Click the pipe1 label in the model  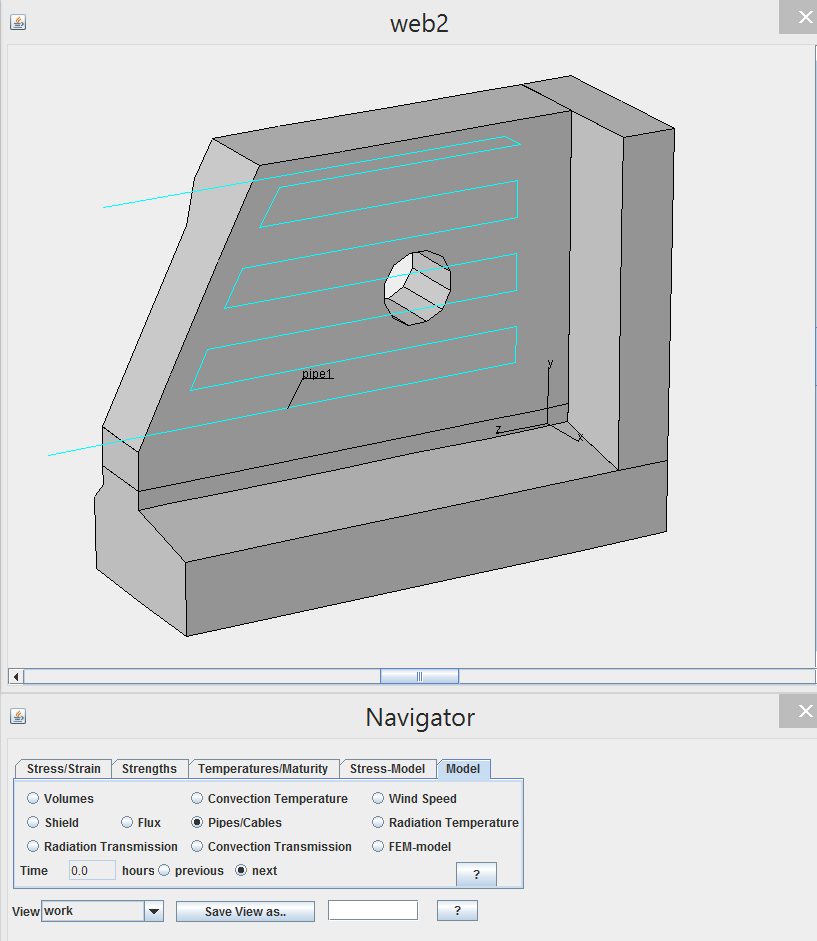(x=317, y=374)
